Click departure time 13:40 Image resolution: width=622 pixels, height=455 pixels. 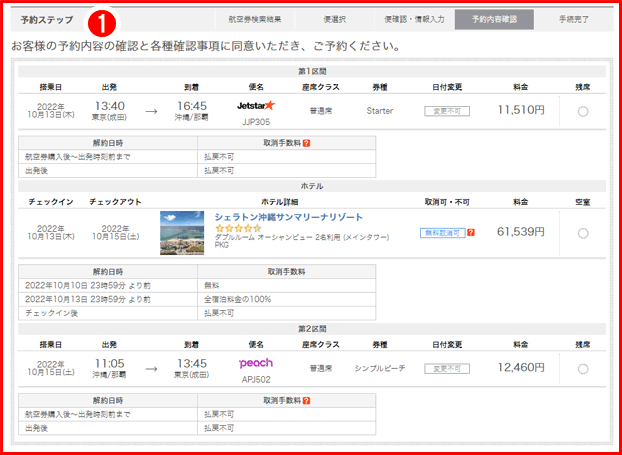click(x=109, y=106)
